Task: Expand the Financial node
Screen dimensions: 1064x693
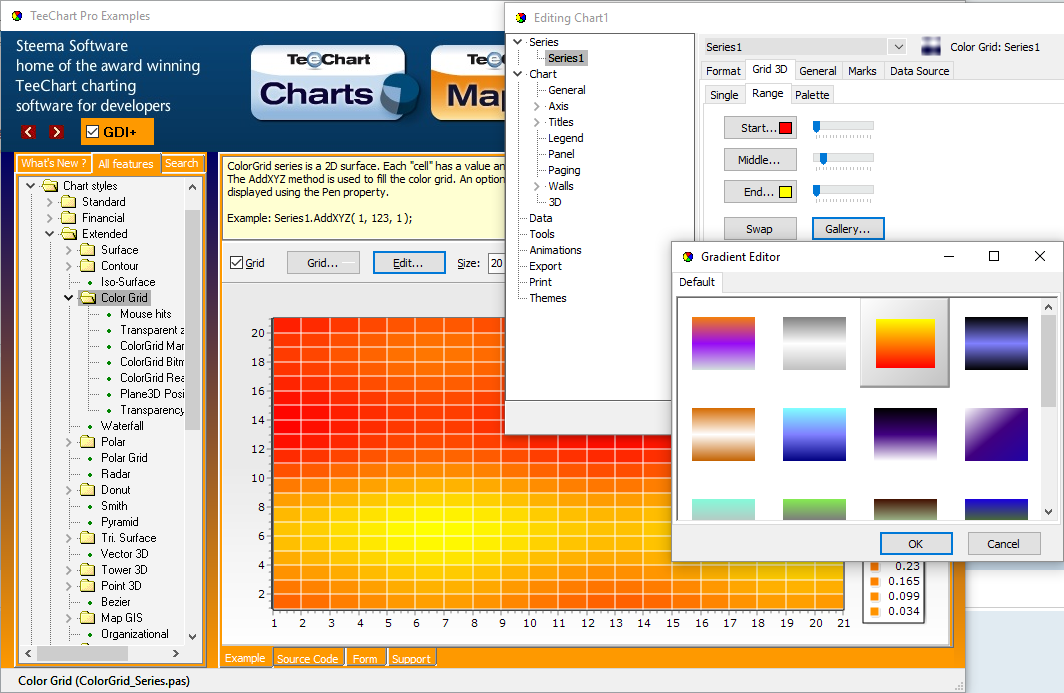Action: pos(49,218)
